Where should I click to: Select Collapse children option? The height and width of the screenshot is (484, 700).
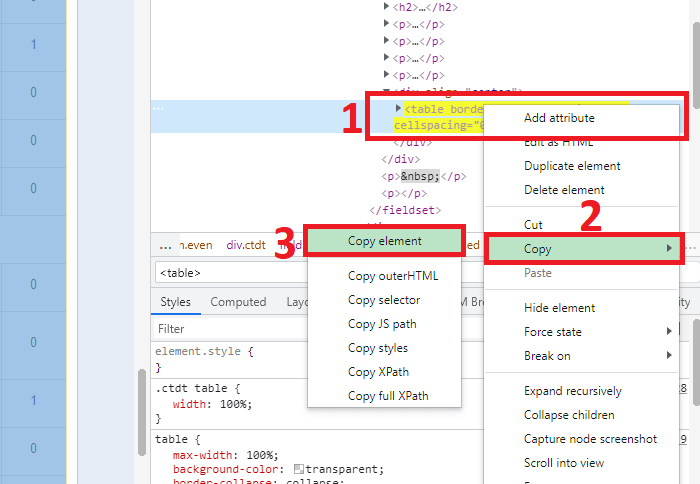pyautogui.click(x=569, y=415)
